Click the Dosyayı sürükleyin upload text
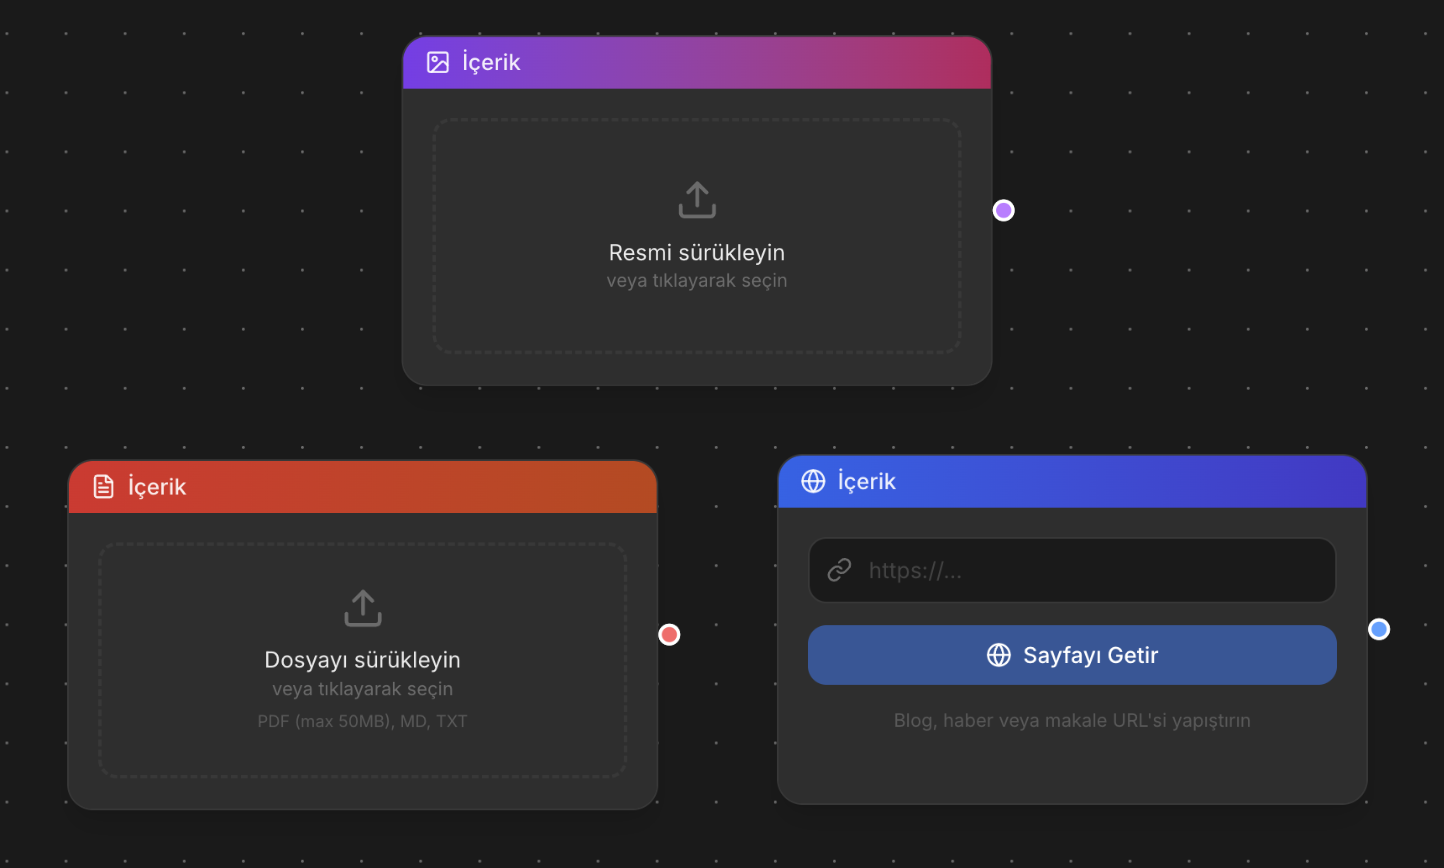The width and height of the screenshot is (1444, 868). tap(363, 660)
